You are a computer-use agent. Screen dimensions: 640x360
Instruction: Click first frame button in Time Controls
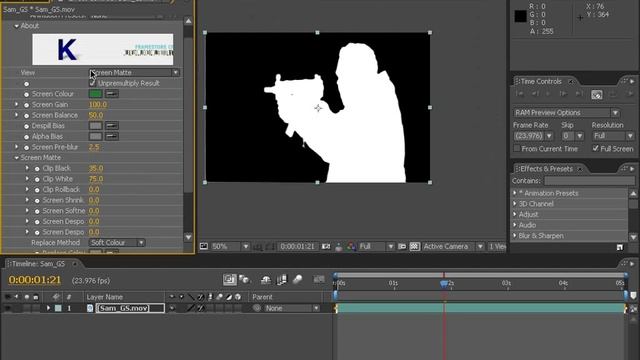pyautogui.click(x=519, y=94)
